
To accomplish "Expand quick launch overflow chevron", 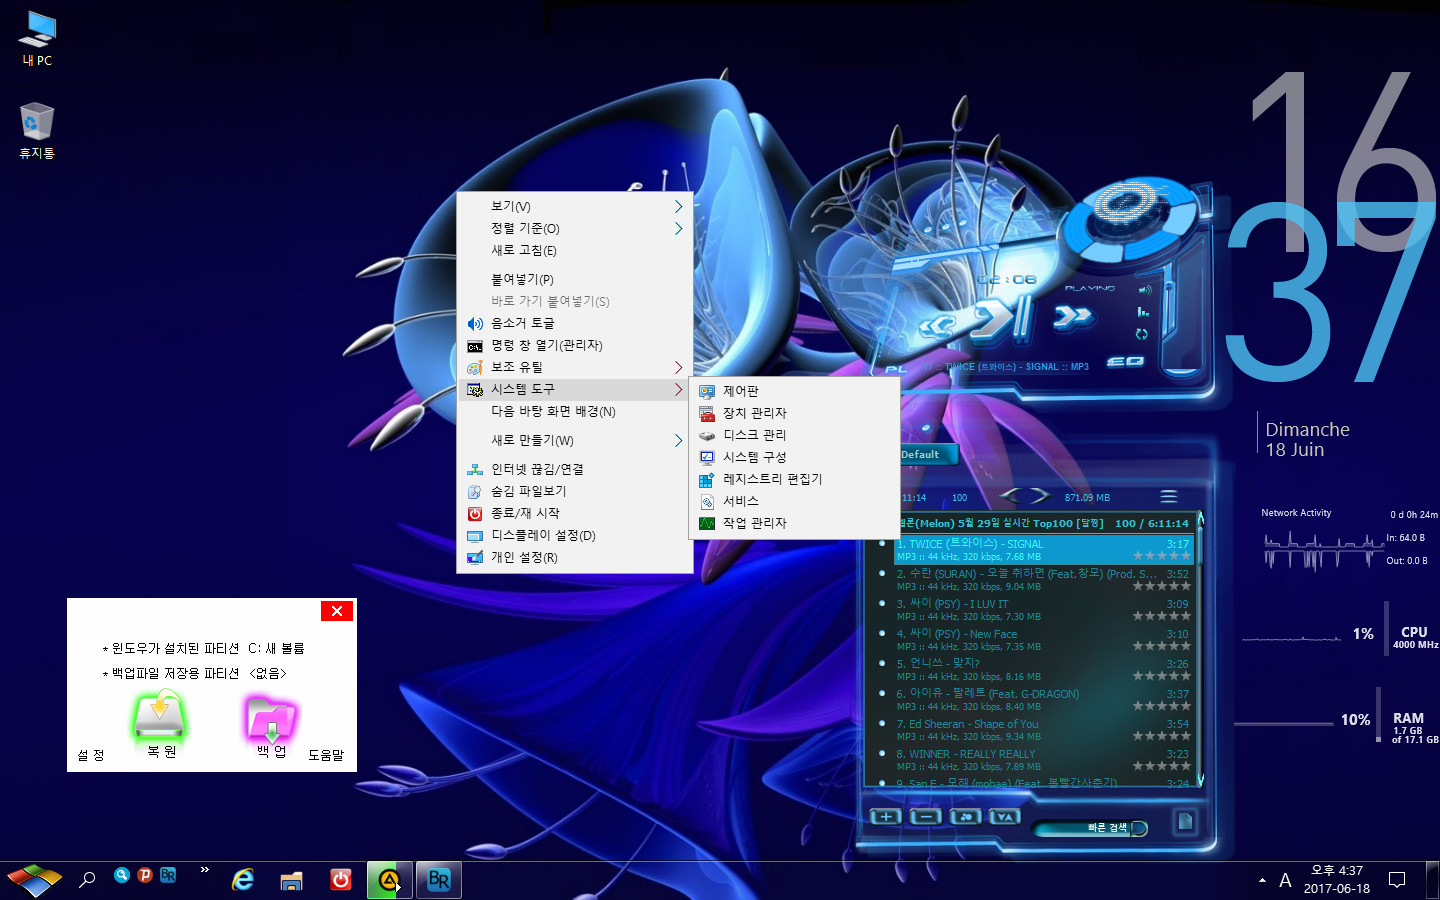I will pos(205,870).
